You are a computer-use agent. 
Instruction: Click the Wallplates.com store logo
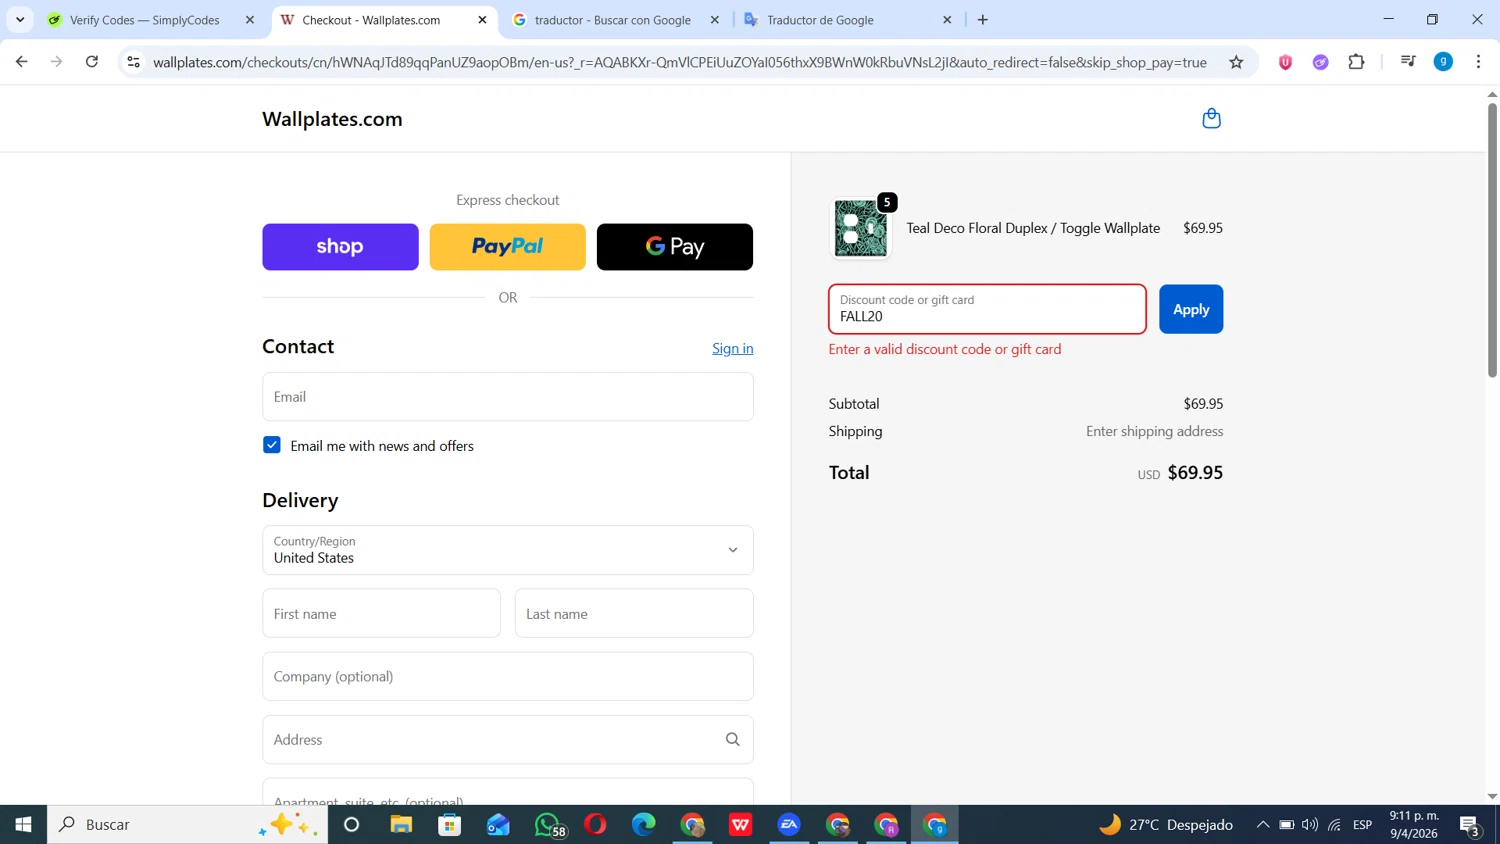tap(332, 119)
